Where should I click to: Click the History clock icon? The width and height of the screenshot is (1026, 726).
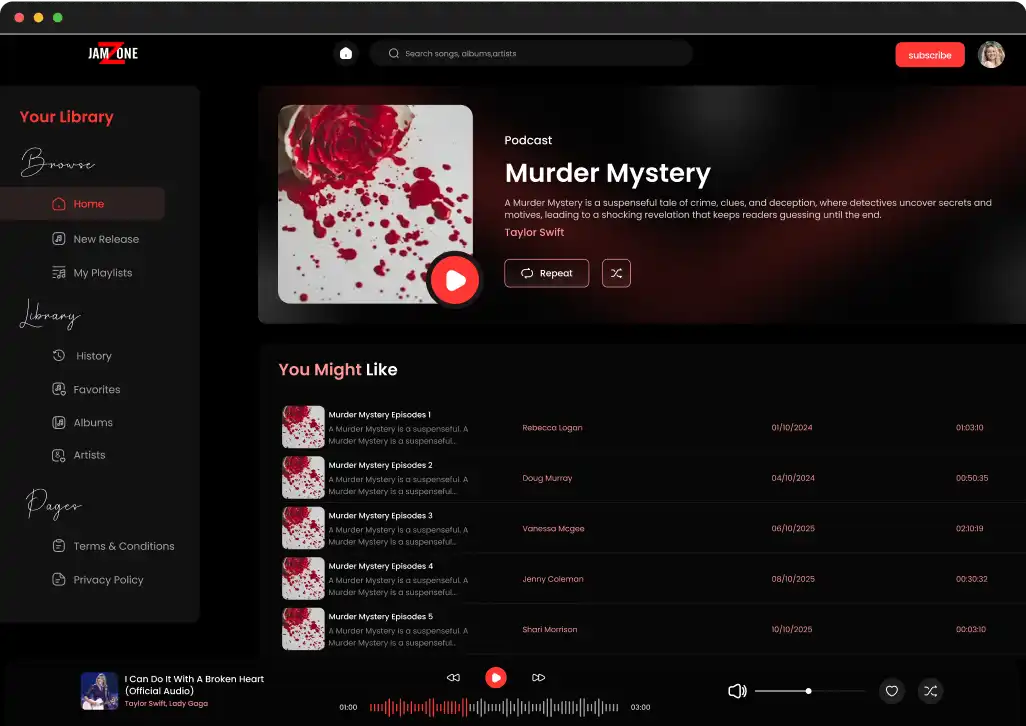(x=59, y=356)
